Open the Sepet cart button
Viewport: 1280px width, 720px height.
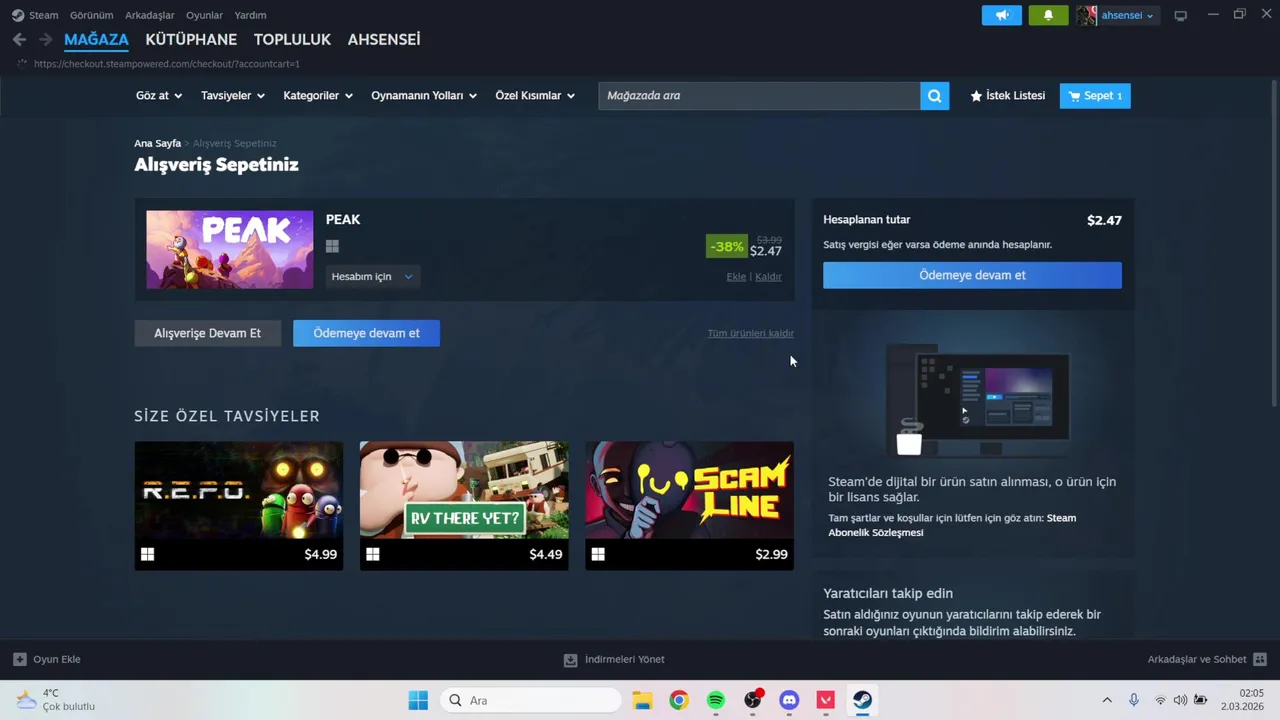[x=1095, y=96]
